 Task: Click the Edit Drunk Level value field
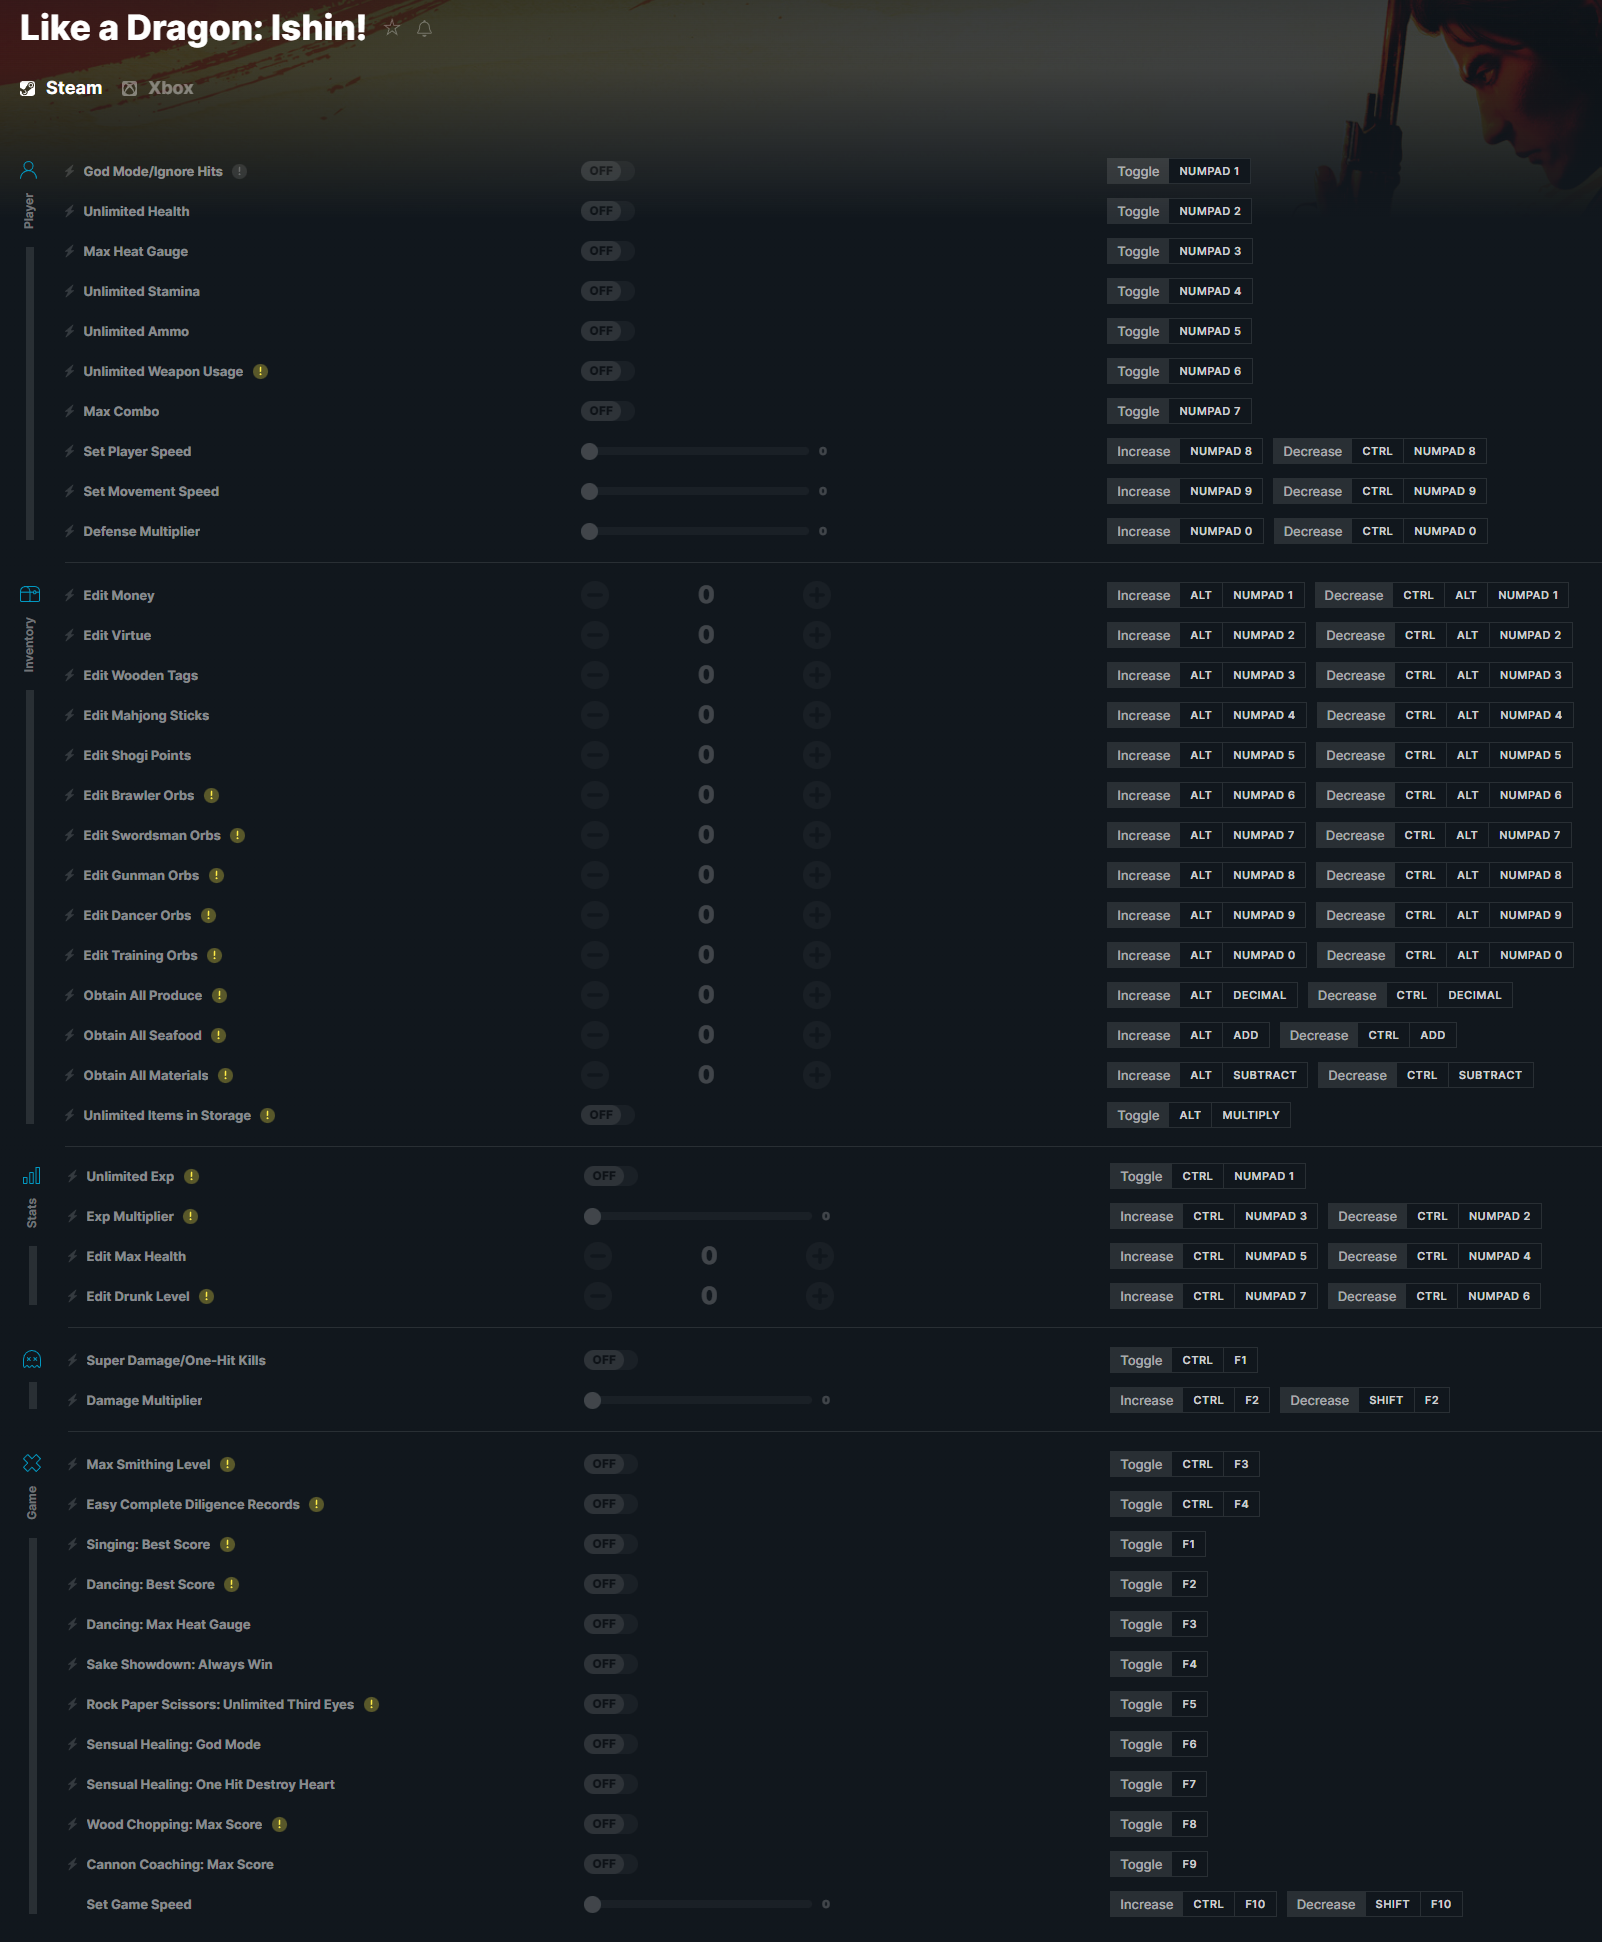click(709, 1296)
